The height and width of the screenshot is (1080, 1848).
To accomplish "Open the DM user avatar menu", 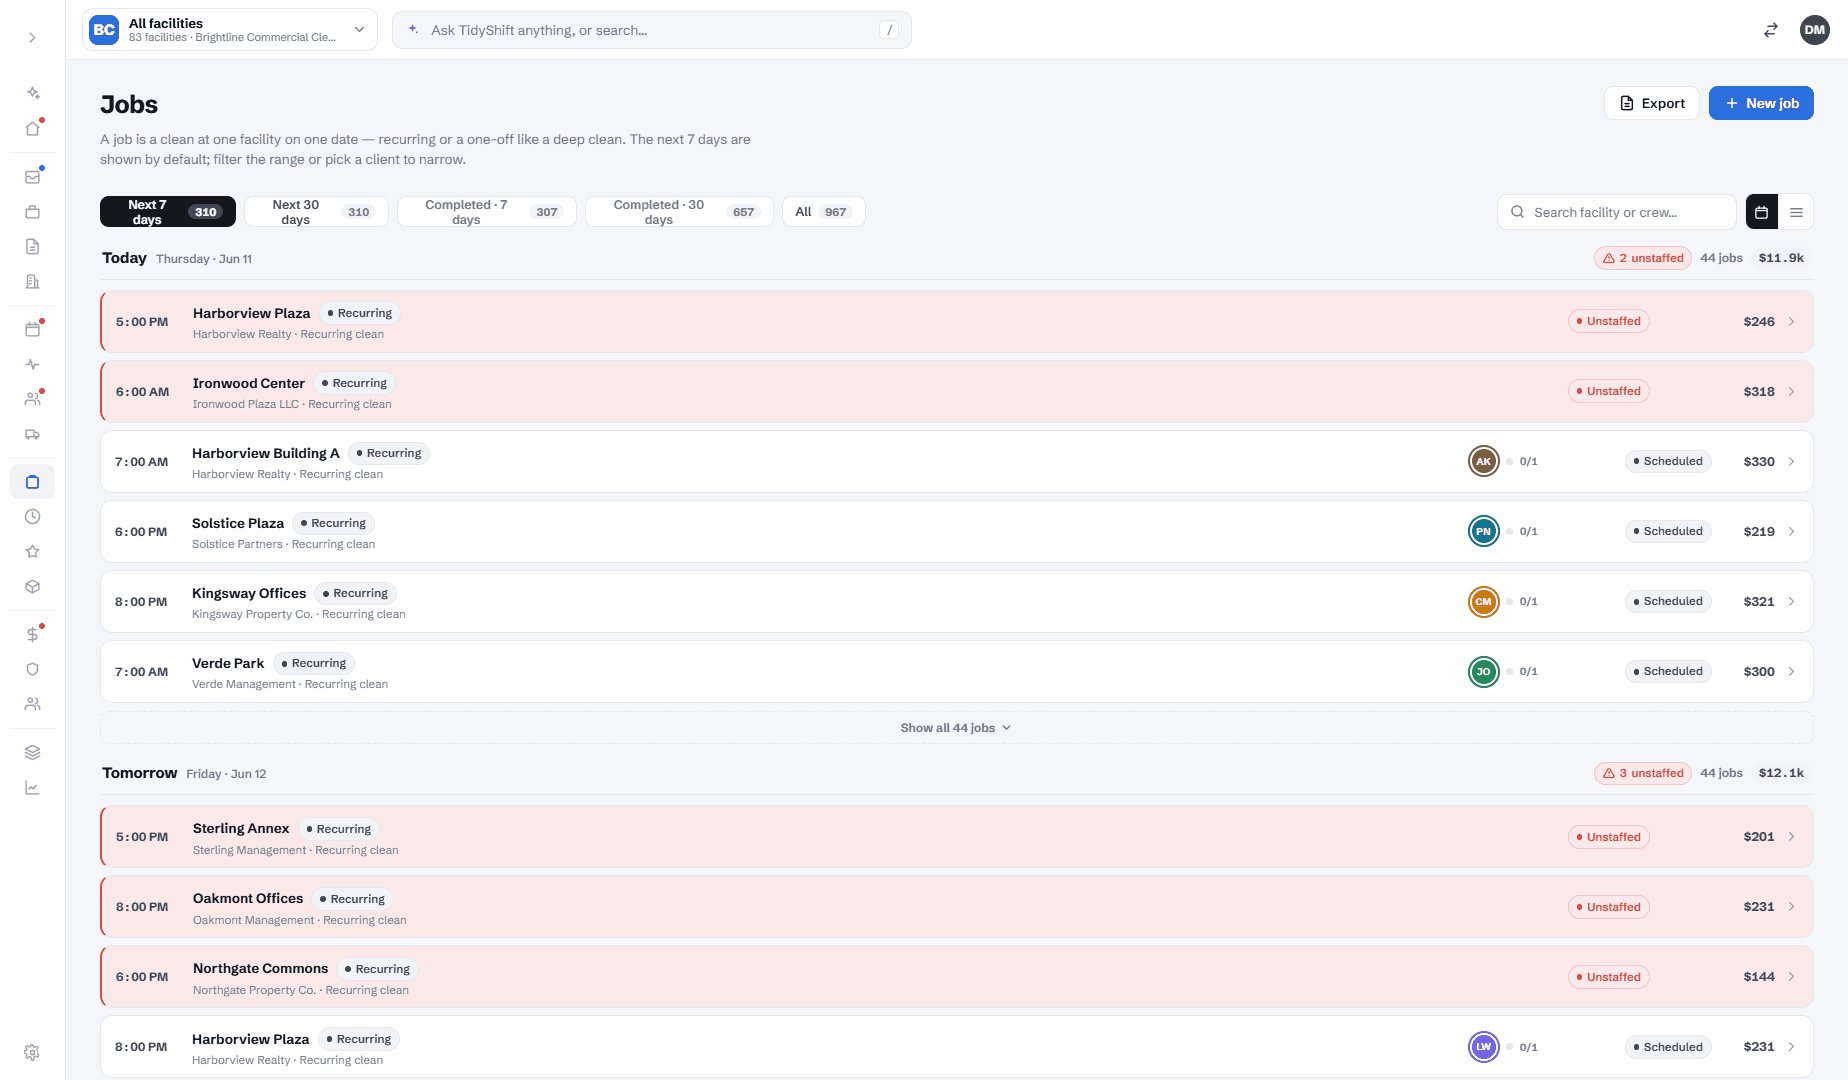I will pos(1814,30).
